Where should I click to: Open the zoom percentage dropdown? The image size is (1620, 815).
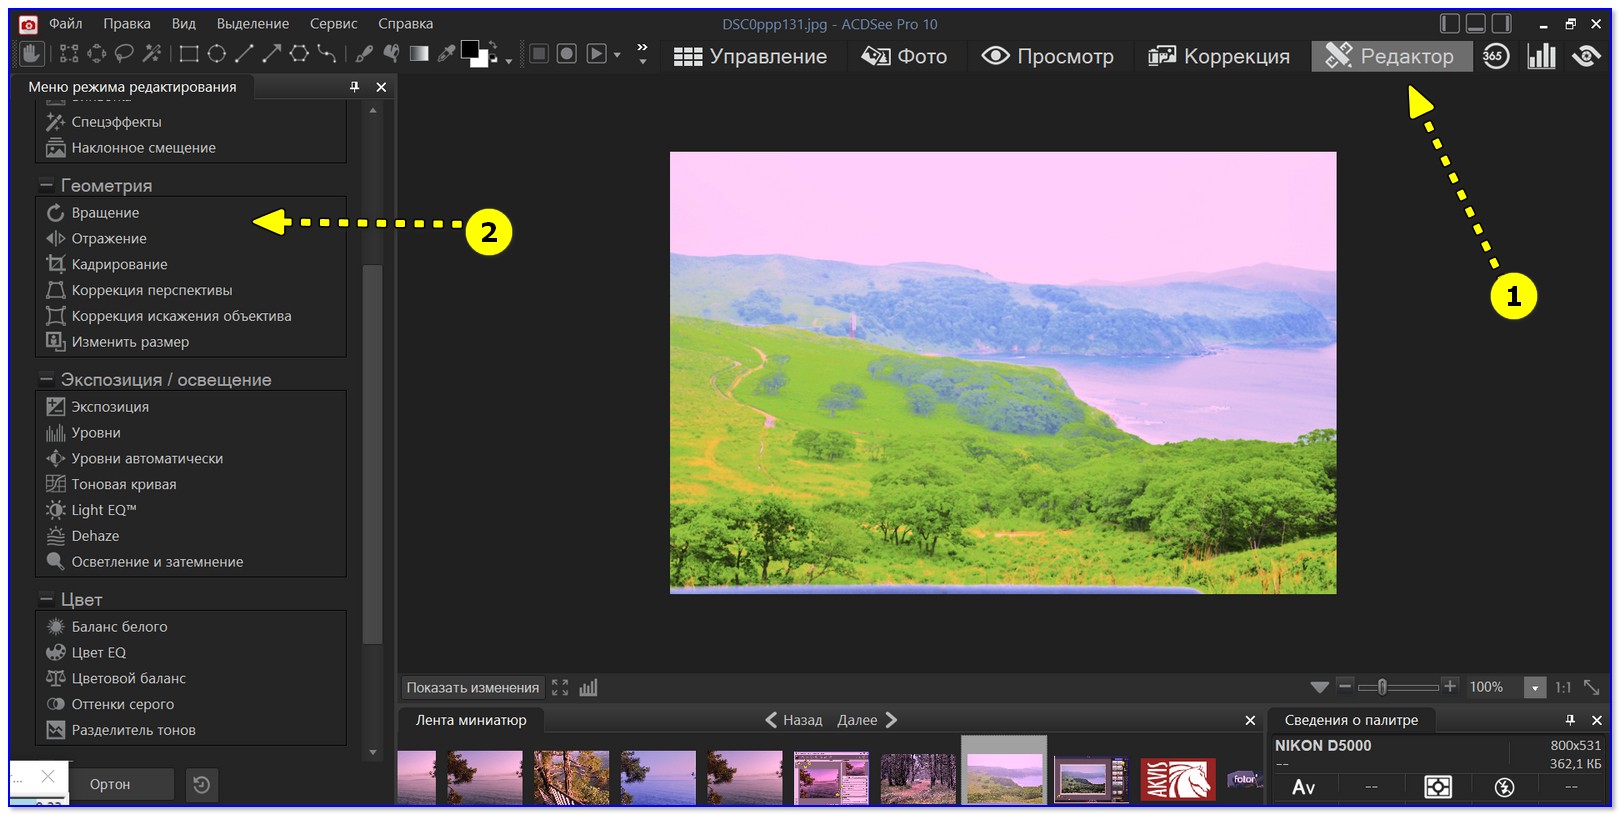[1535, 688]
